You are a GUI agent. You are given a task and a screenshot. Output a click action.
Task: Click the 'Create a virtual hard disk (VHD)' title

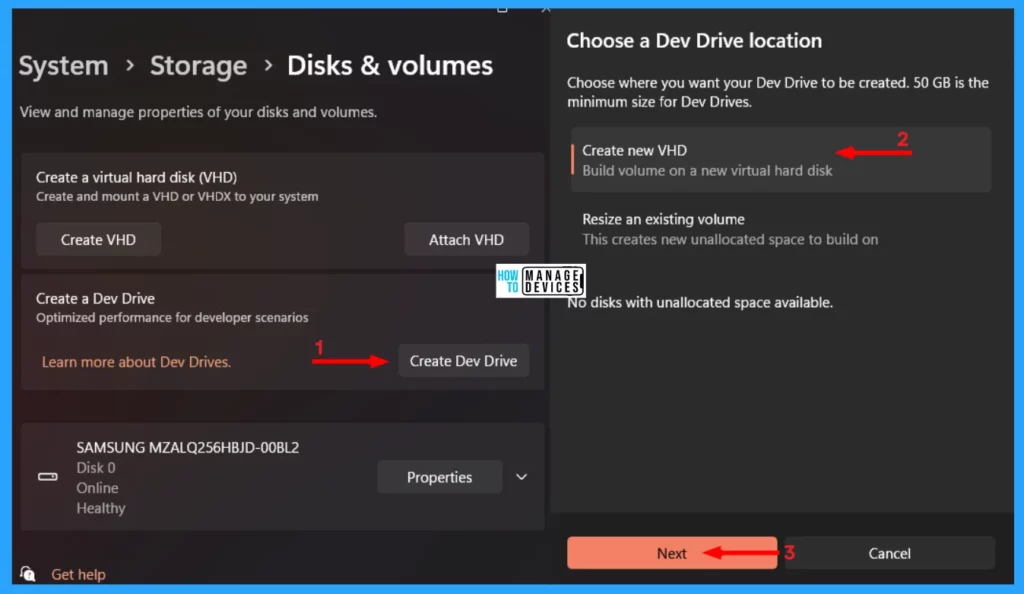(136, 178)
